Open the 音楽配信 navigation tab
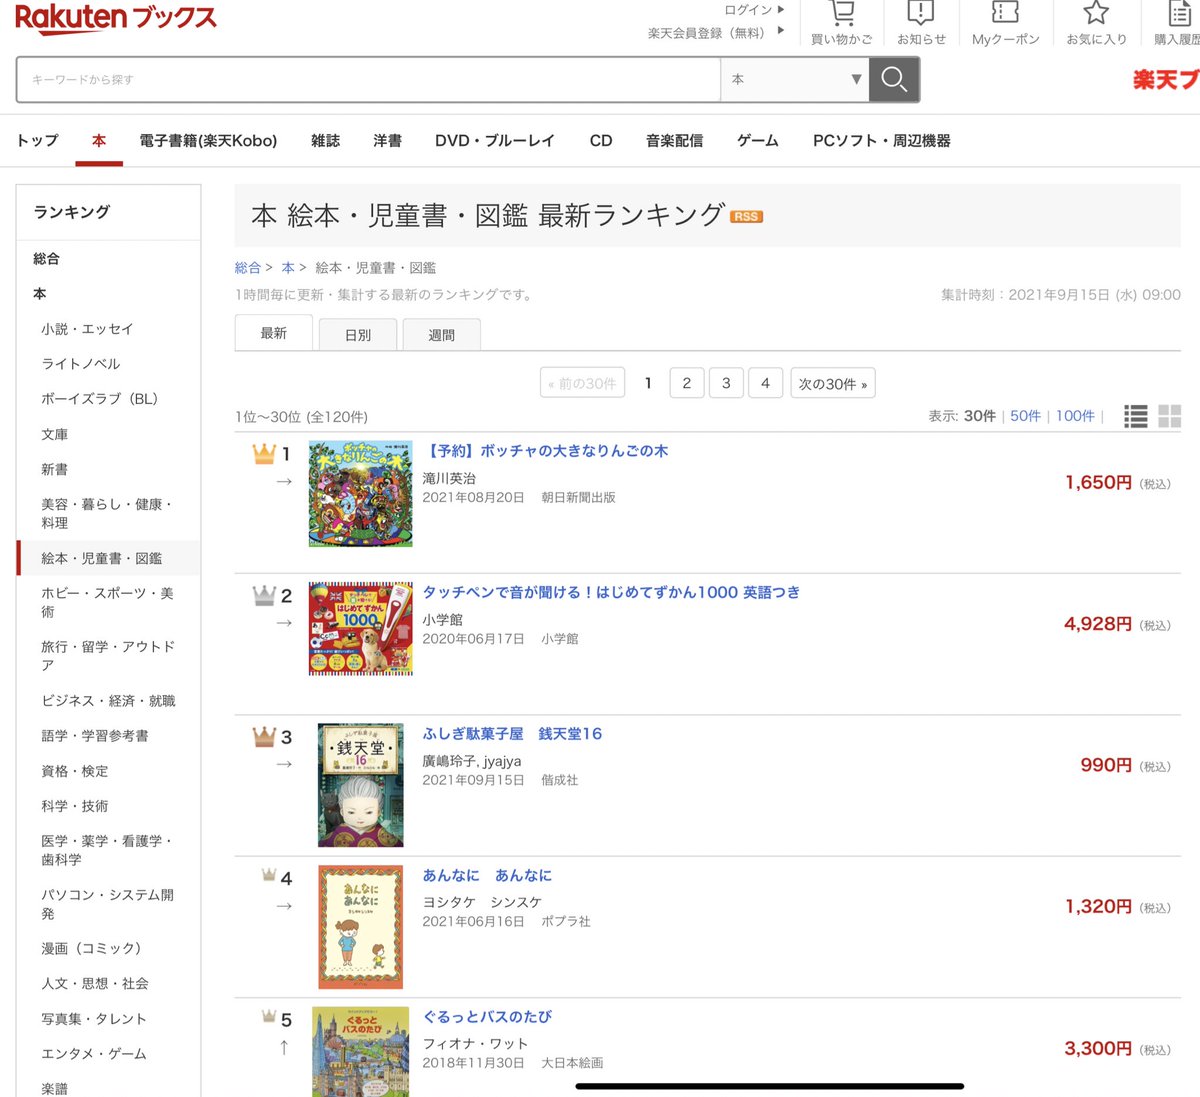The width and height of the screenshot is (1200, 1097). tap(674, 141)
